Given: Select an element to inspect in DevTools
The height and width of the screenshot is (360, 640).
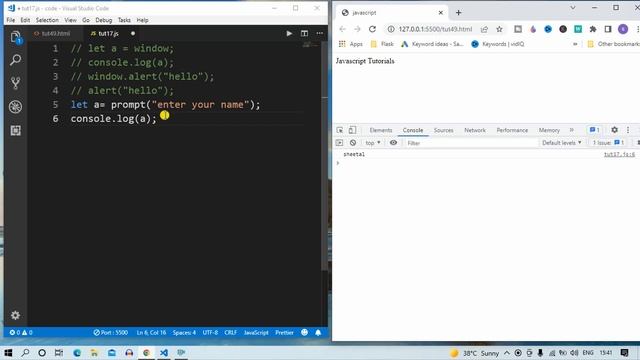Looking at the screenshot, I should pyautogui.click(x=340, y=130).
